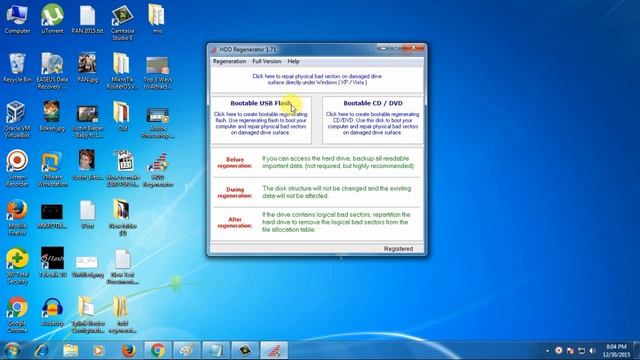Show hidden tray icons arrow
The width and height of the screenshot is (640, 360).
547,351
